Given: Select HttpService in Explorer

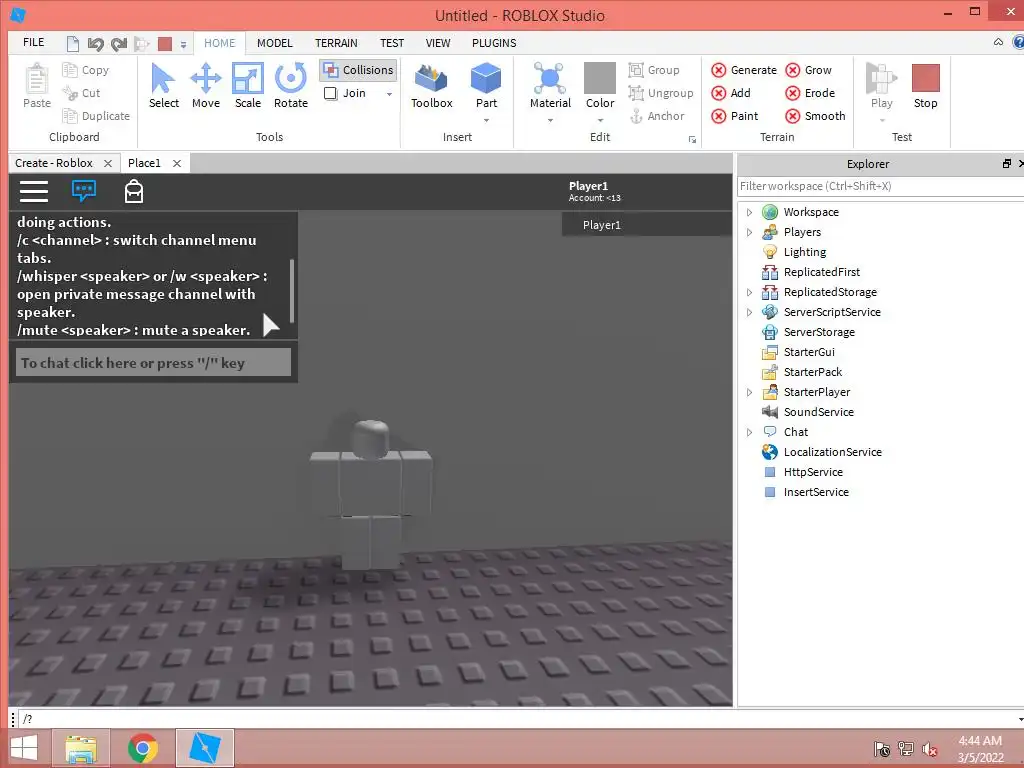Looking at the screenshot, I should tap(813, 472).
